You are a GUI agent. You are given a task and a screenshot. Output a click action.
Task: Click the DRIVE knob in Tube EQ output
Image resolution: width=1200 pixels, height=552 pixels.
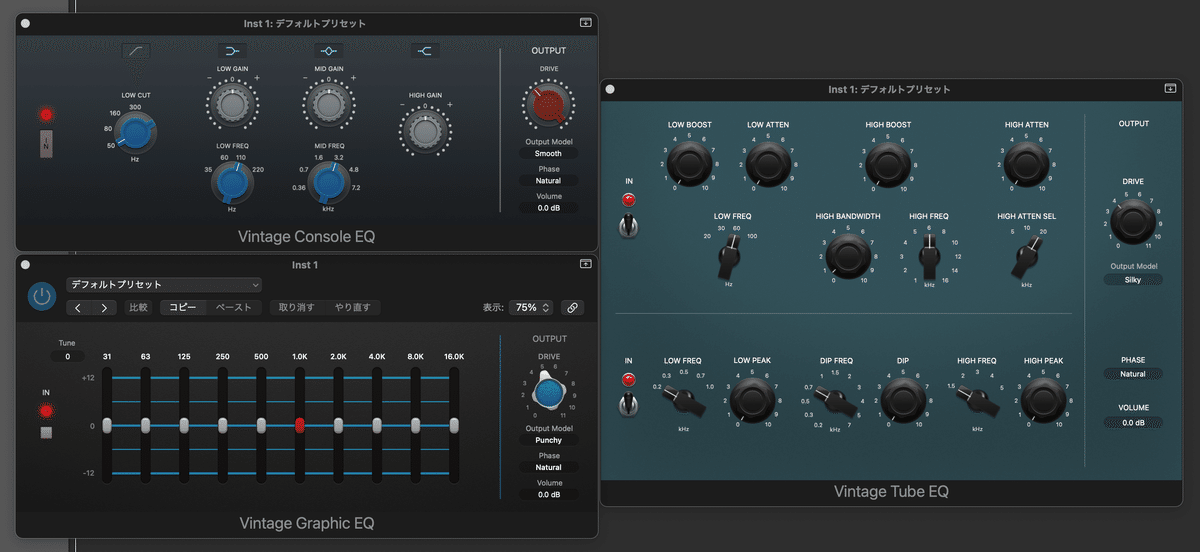click(1132, 220)
